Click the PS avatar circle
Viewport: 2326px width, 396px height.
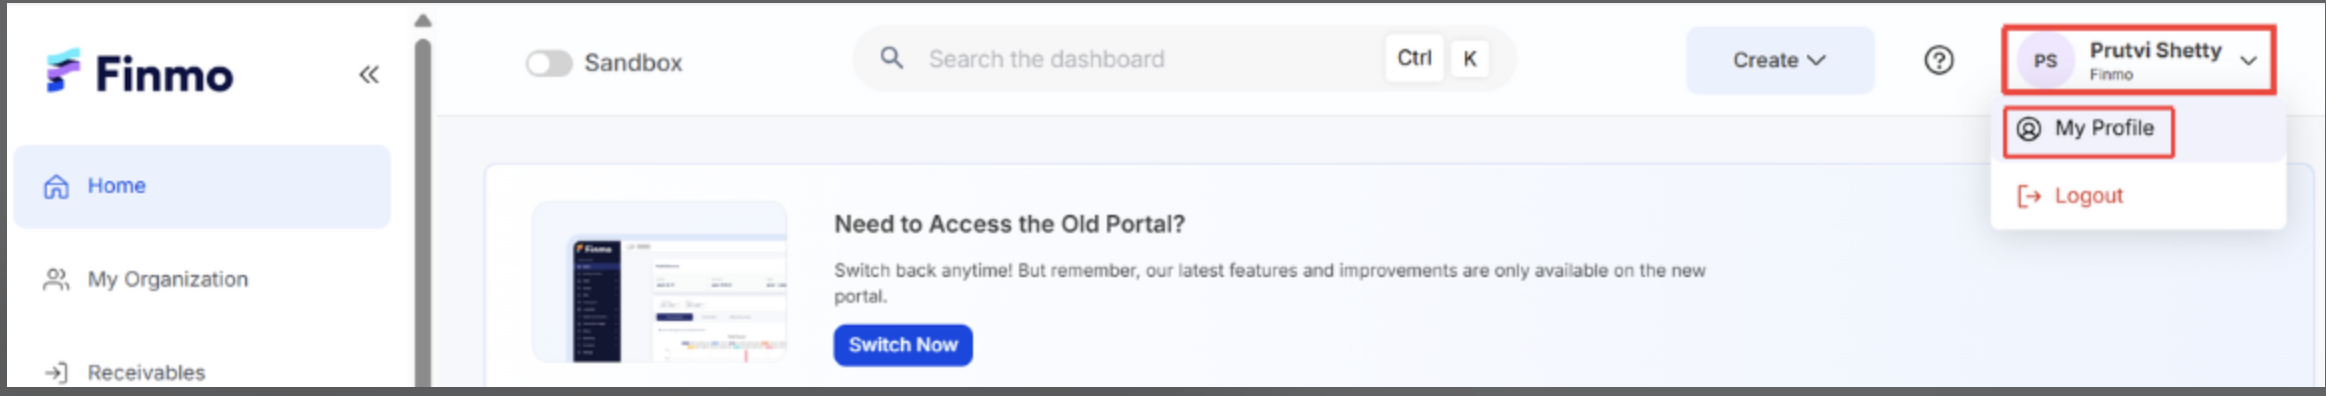point(2045,61)
